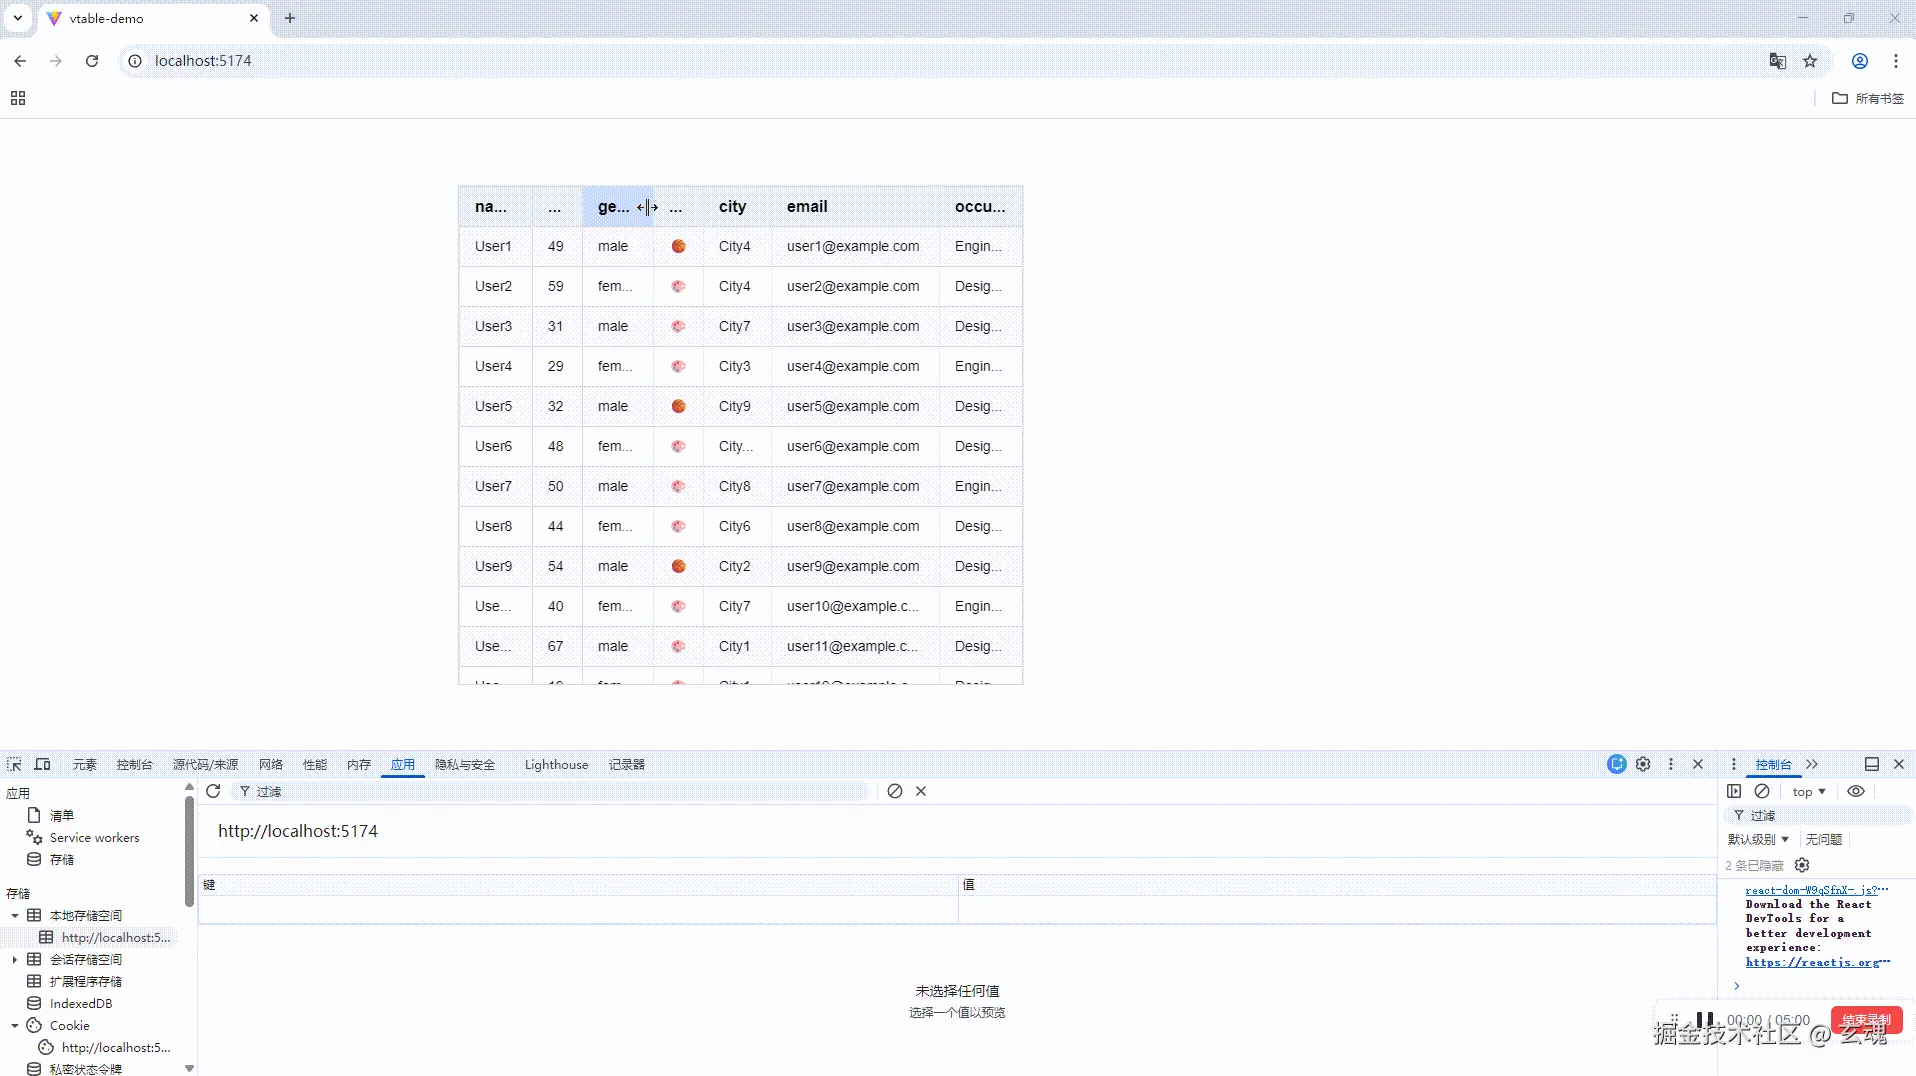Expand the 会话存储空间 tree node
Image resolution: width=1916 pixels, height=1076 pixels.
click(x=15, y=959)
